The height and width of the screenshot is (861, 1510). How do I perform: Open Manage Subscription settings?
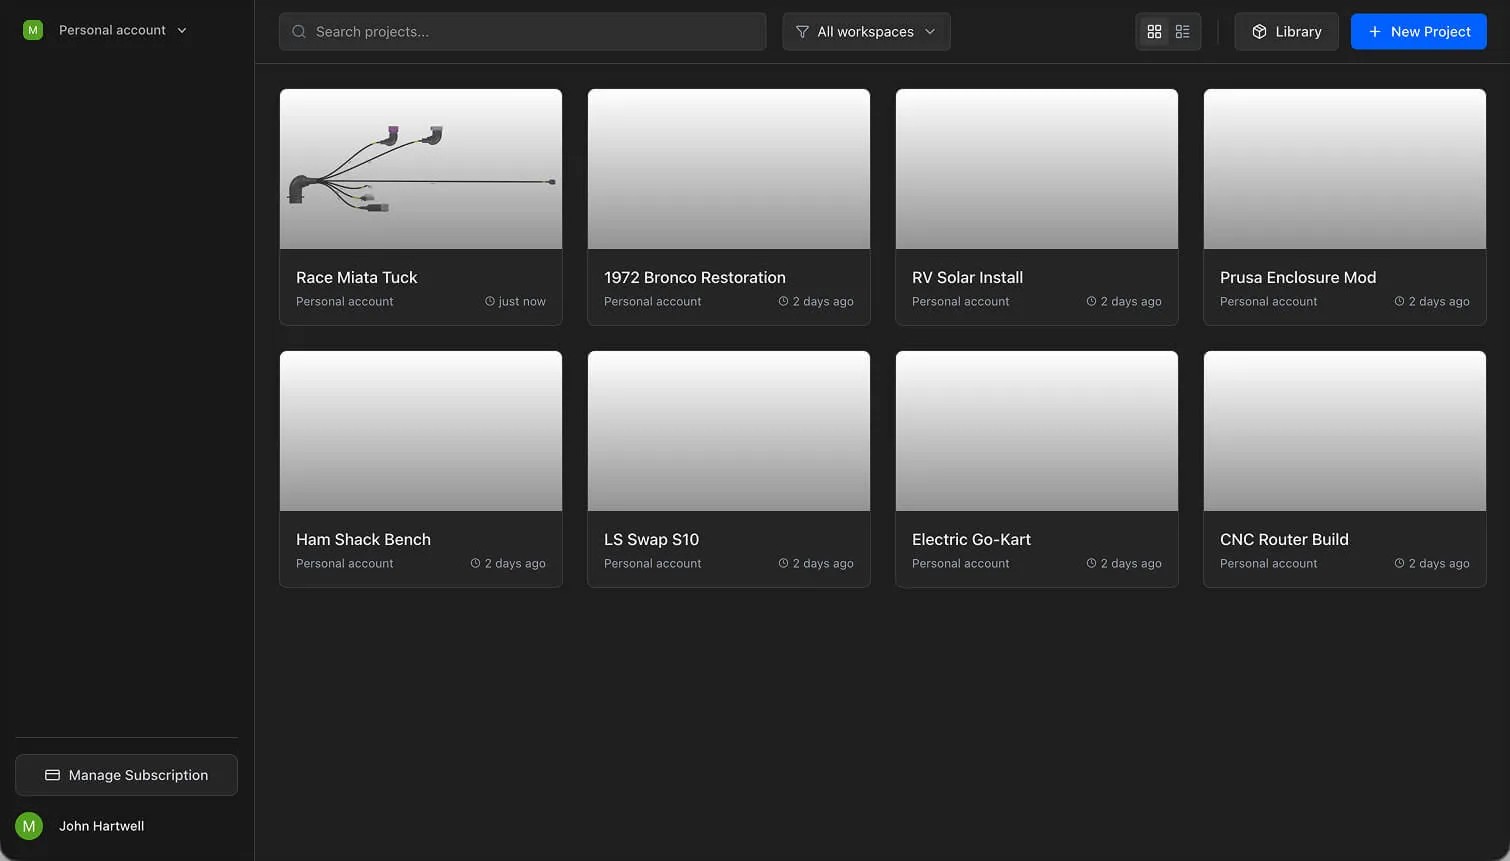coord(126,775)
